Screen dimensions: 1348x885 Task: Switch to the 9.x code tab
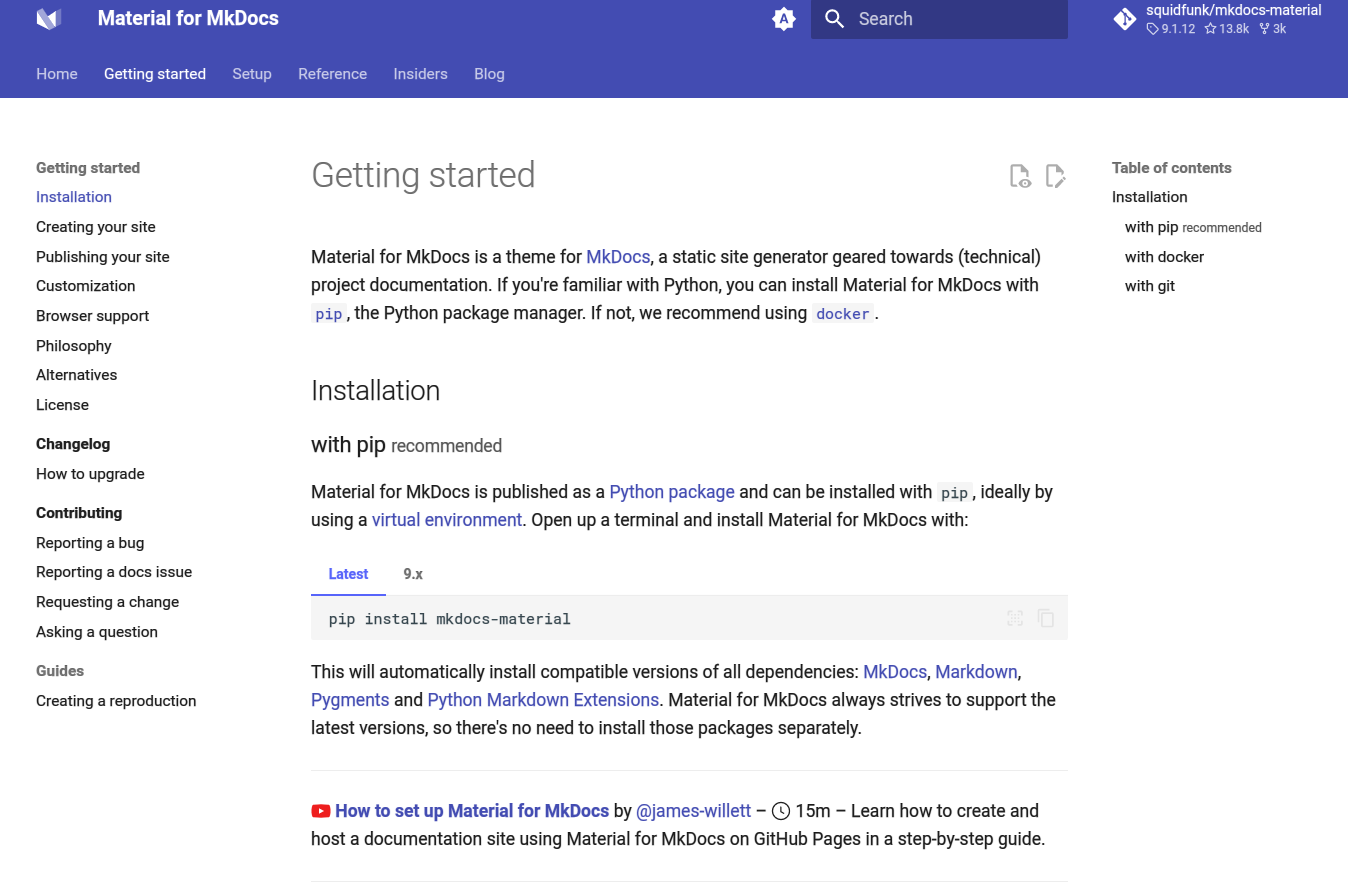[413, 574]
